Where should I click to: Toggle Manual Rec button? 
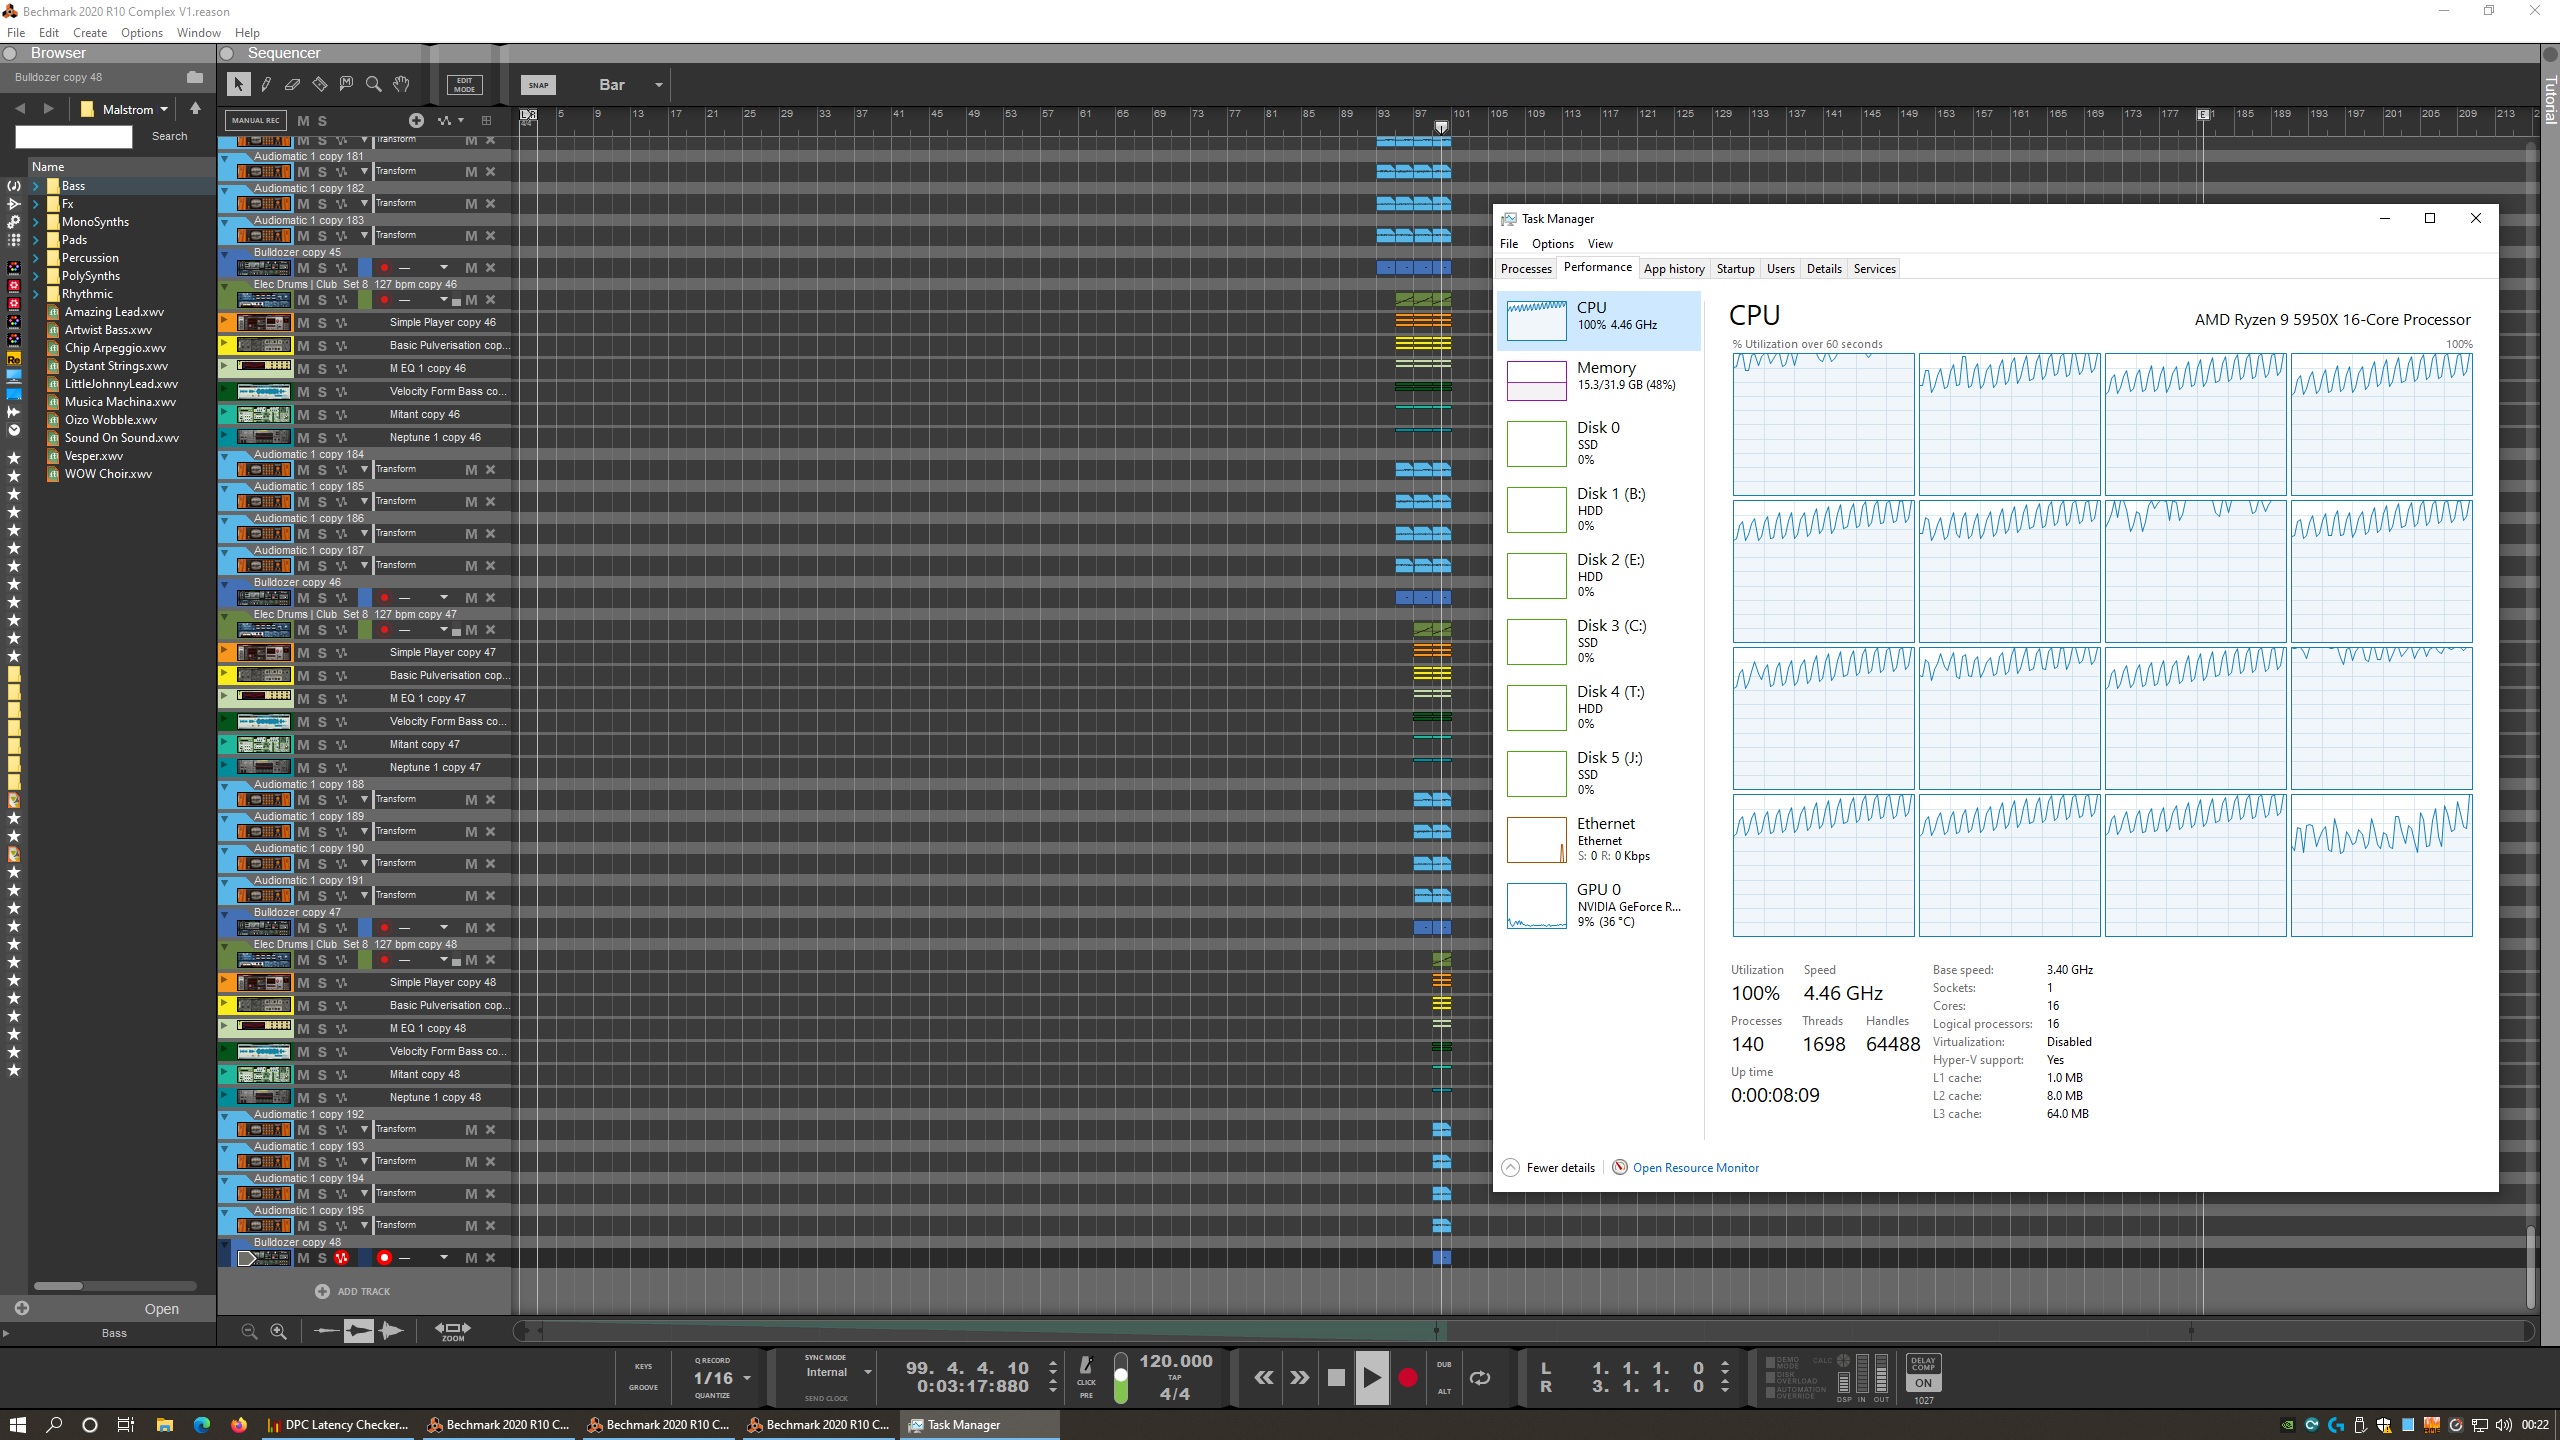click(256, 120)
